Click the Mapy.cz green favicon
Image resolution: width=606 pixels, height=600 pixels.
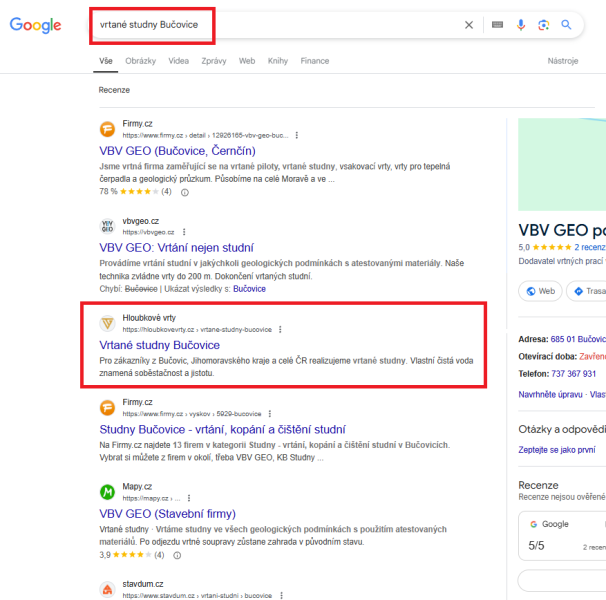point(107,492)
